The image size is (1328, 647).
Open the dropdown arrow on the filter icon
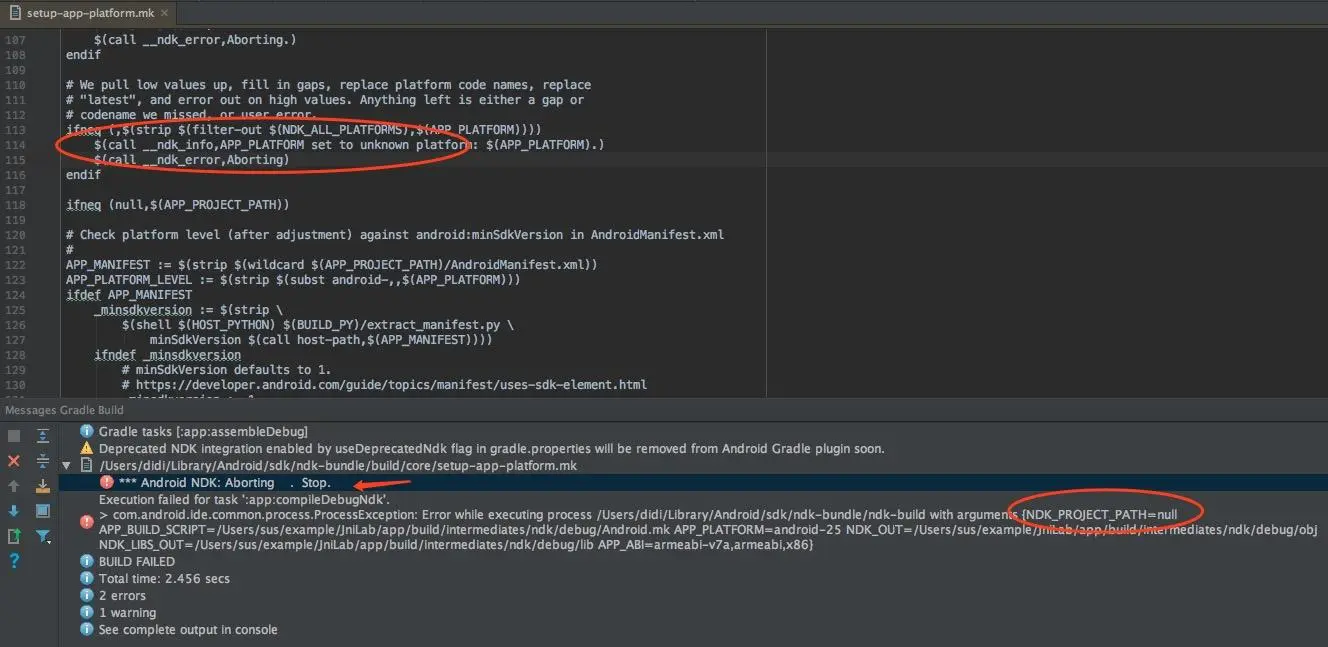(x=48, y=541)
